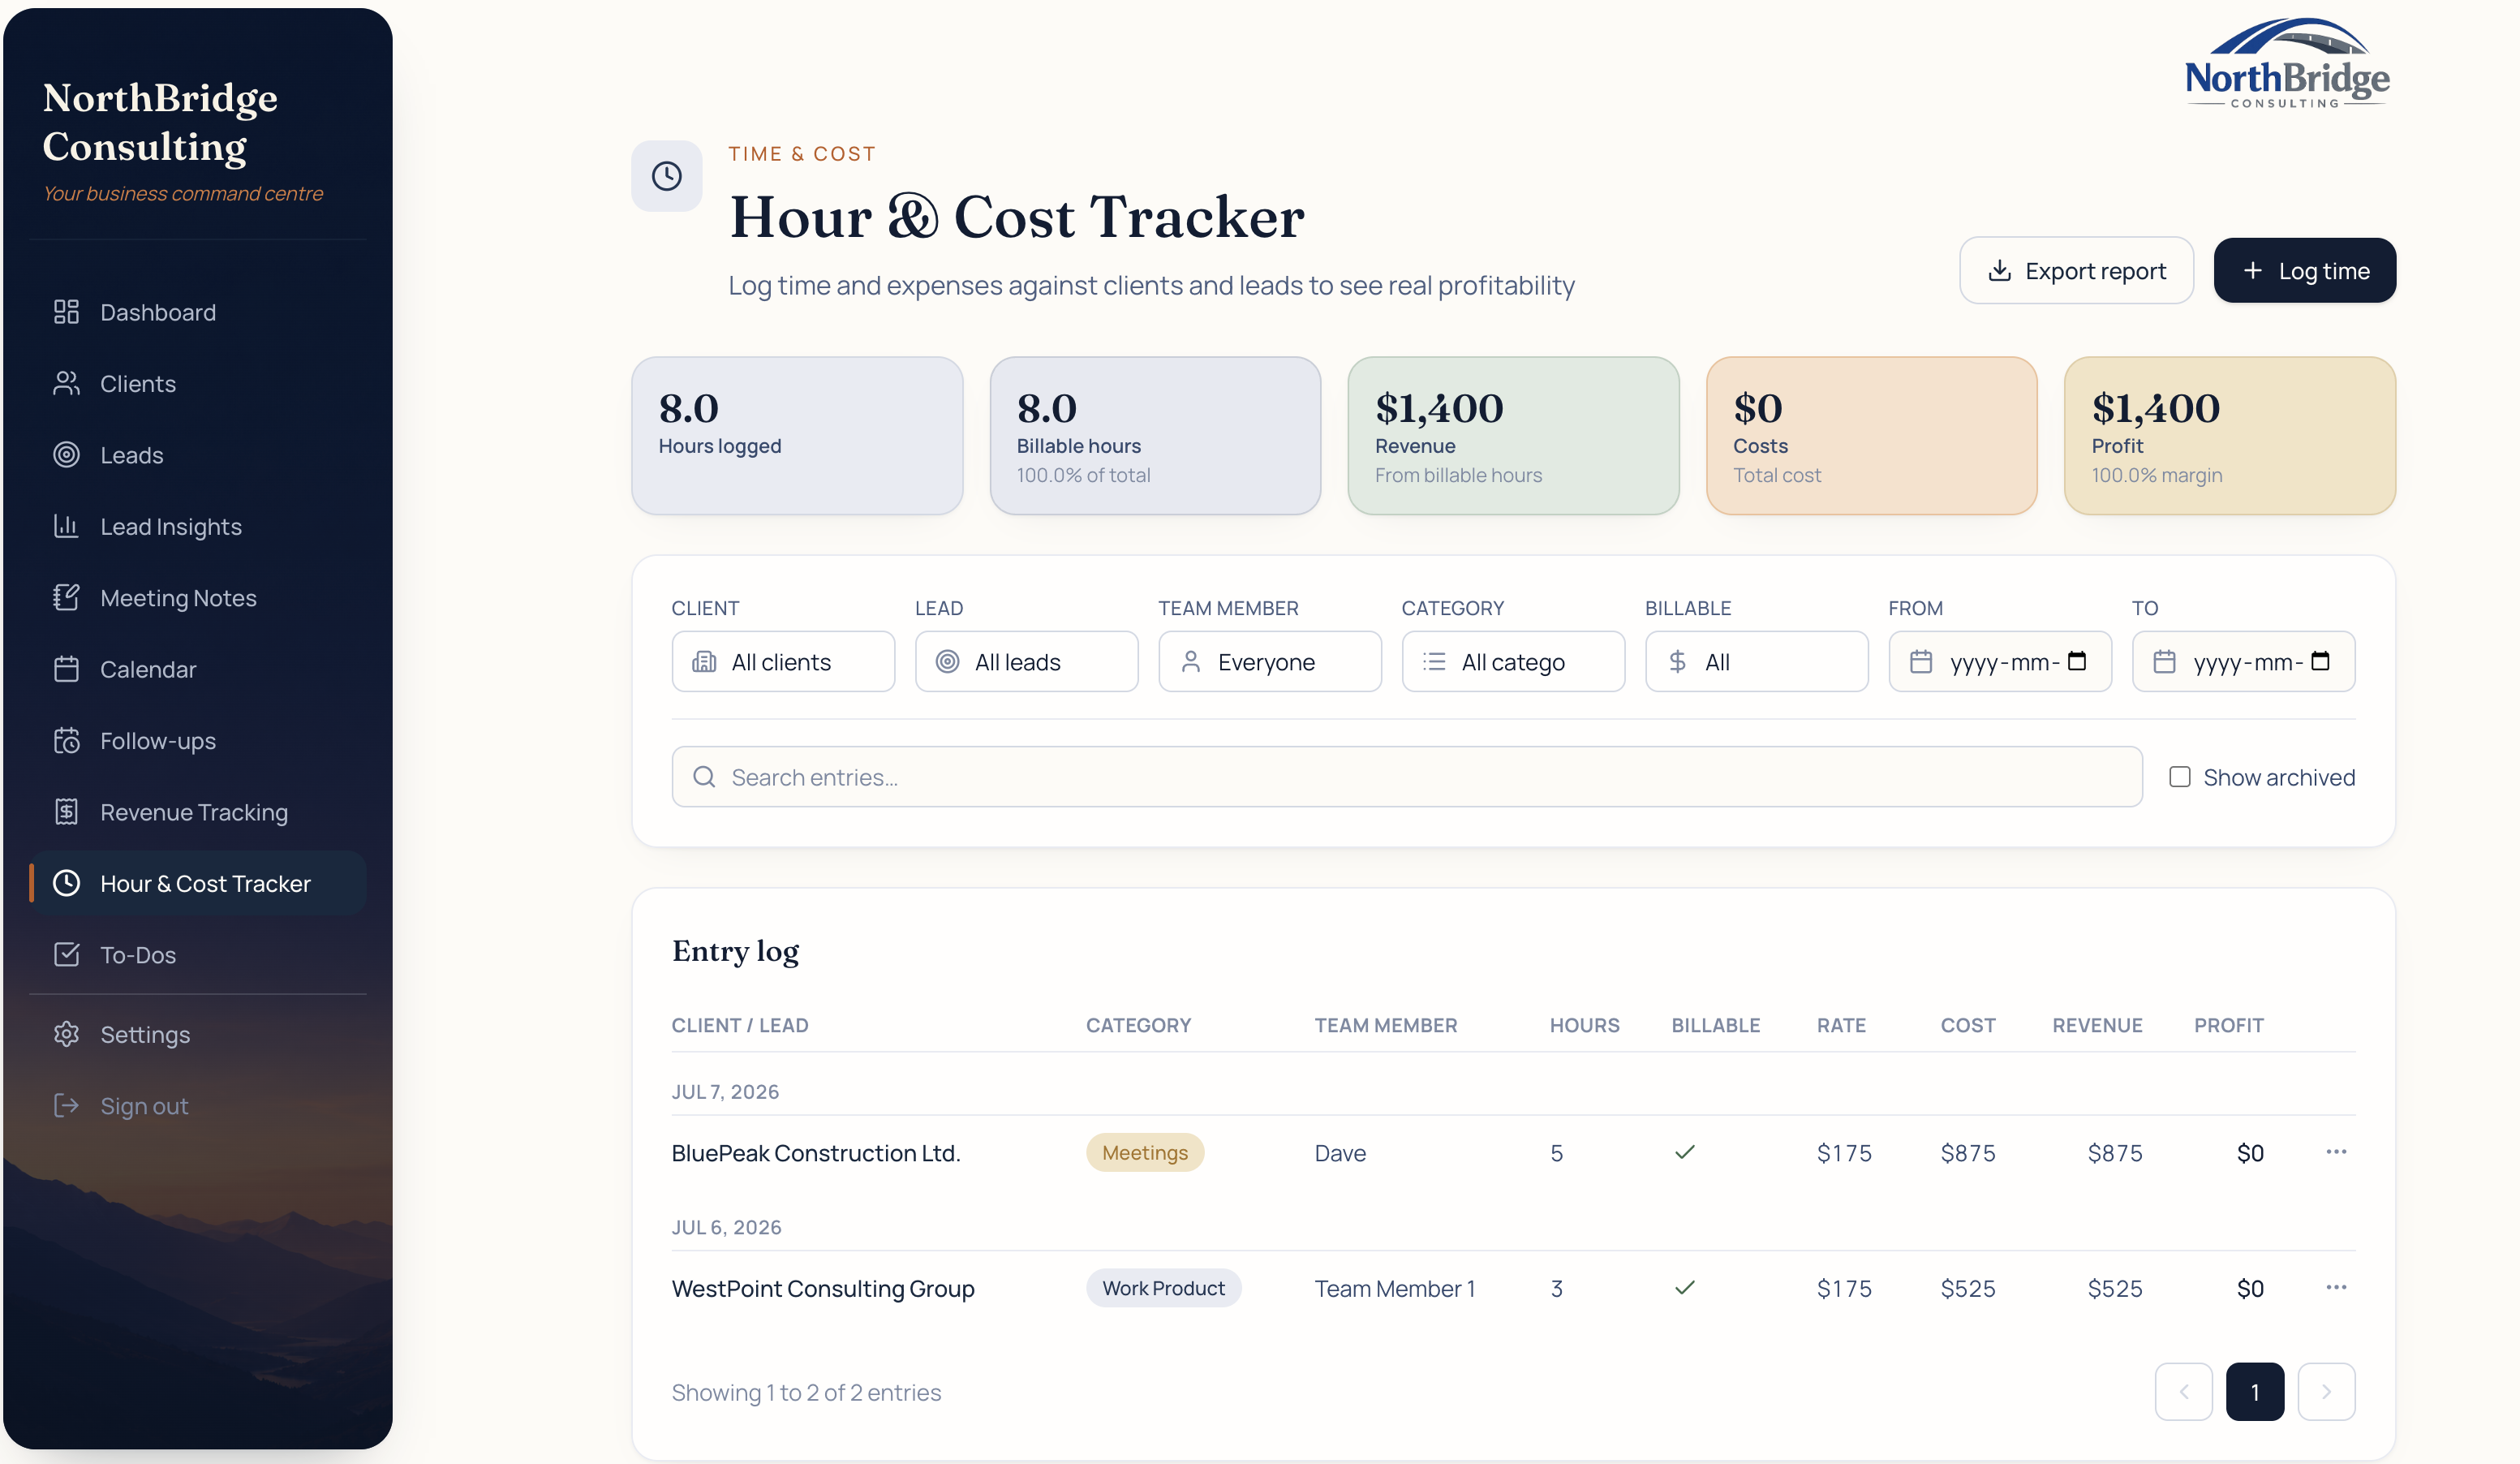
Task: Click the Settings gear icon
Action: [66, 1034]
